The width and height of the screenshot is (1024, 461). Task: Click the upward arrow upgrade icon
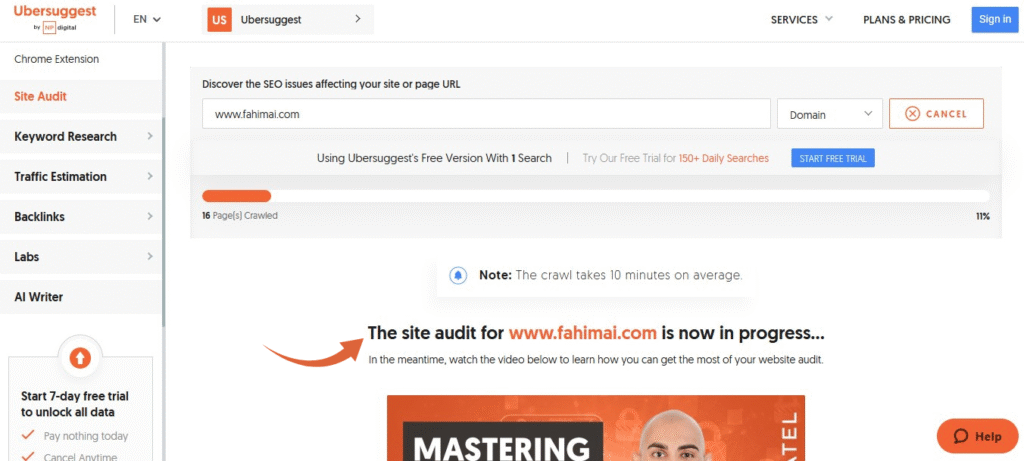click(x=80, y=357)
